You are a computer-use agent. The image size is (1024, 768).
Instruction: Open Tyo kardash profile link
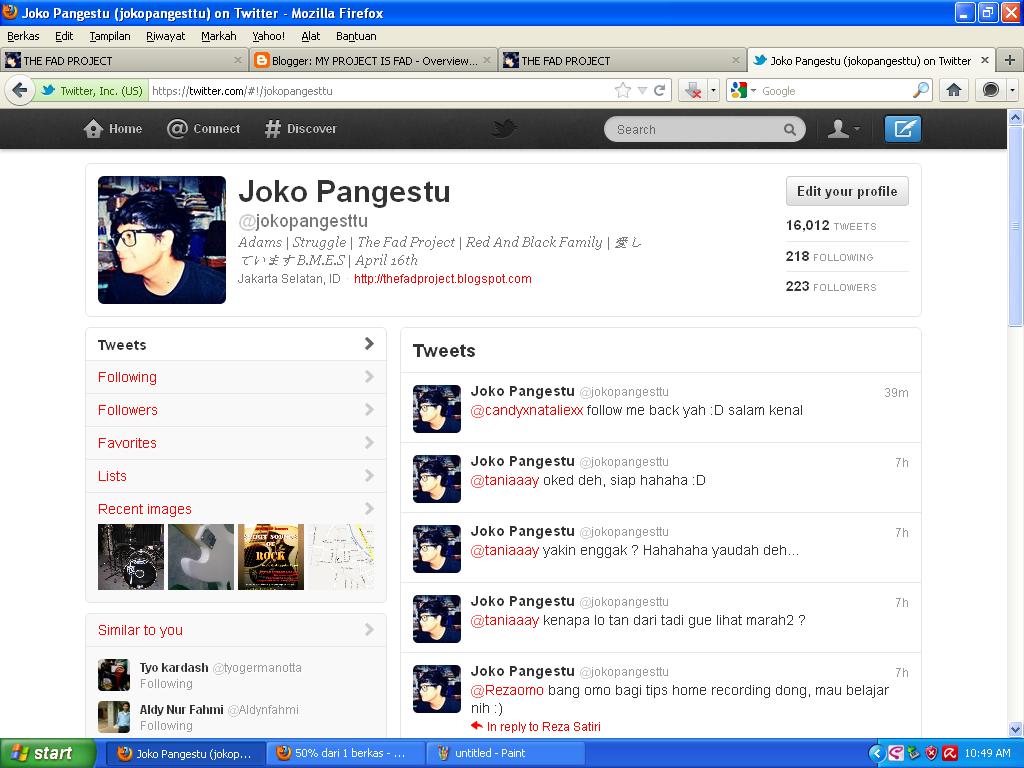pyautogui.click(x=174, y=667)
